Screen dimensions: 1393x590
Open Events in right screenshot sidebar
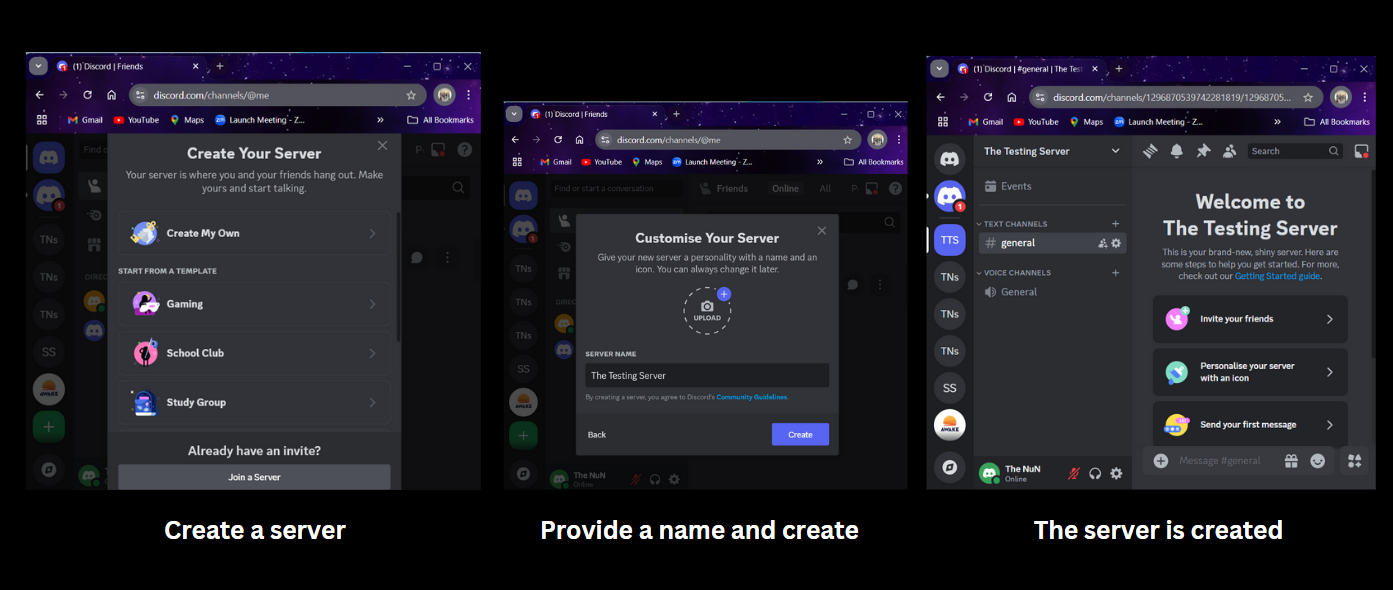click(x=1052, y=186)
